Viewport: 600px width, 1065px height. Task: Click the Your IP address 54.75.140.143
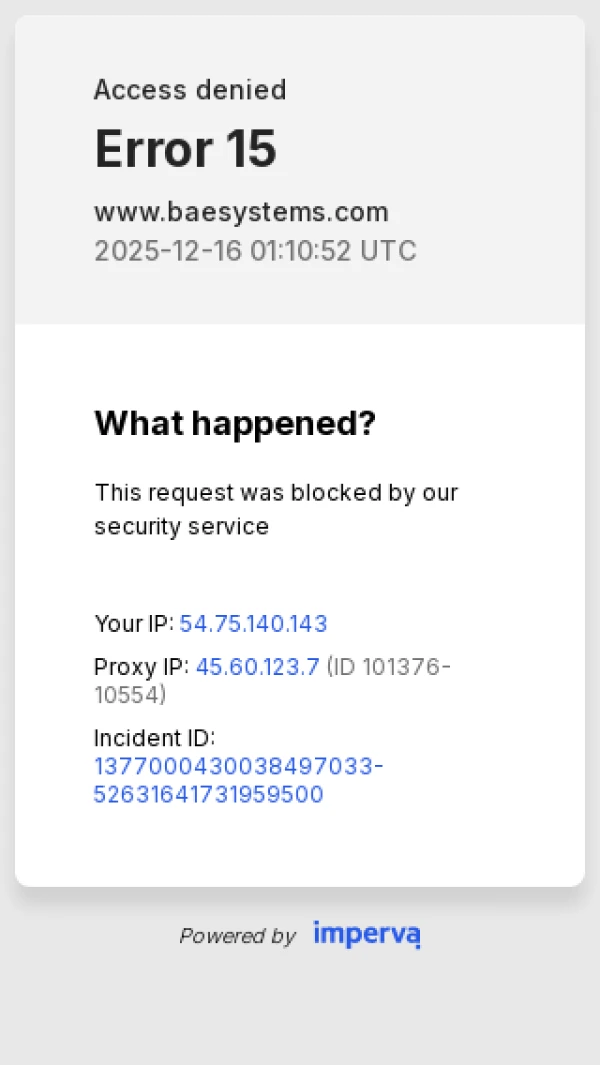click(x=253, y=624)
